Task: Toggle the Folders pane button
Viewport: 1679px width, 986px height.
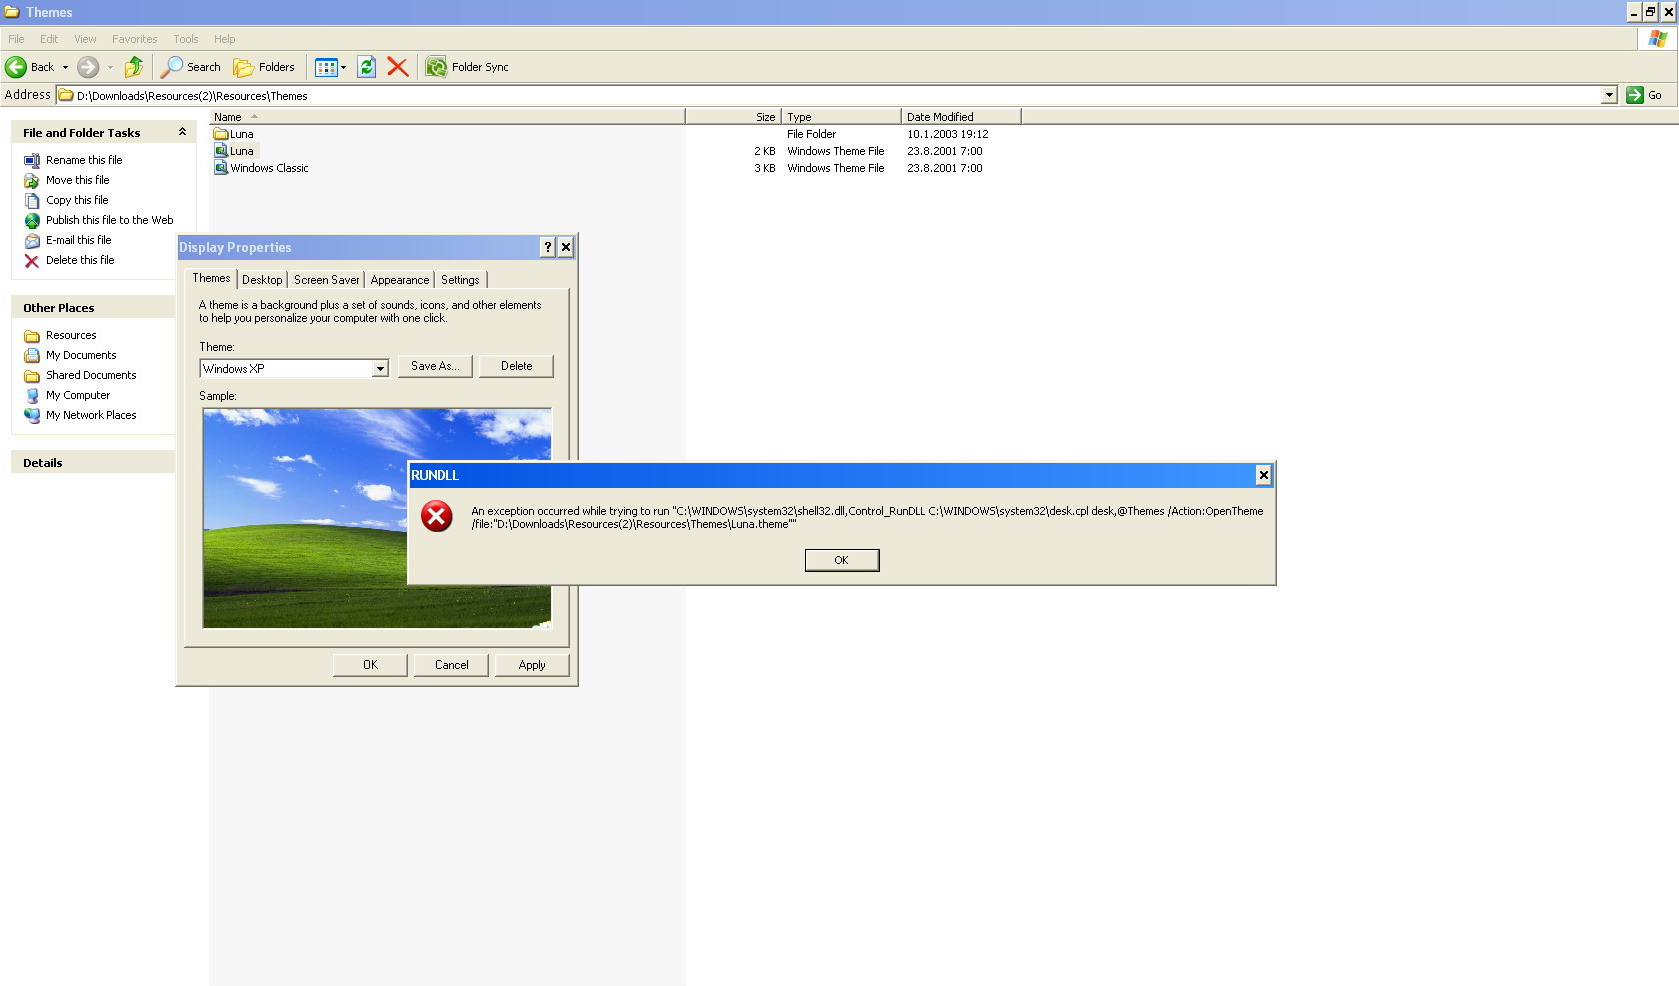Action: (264, 67)
